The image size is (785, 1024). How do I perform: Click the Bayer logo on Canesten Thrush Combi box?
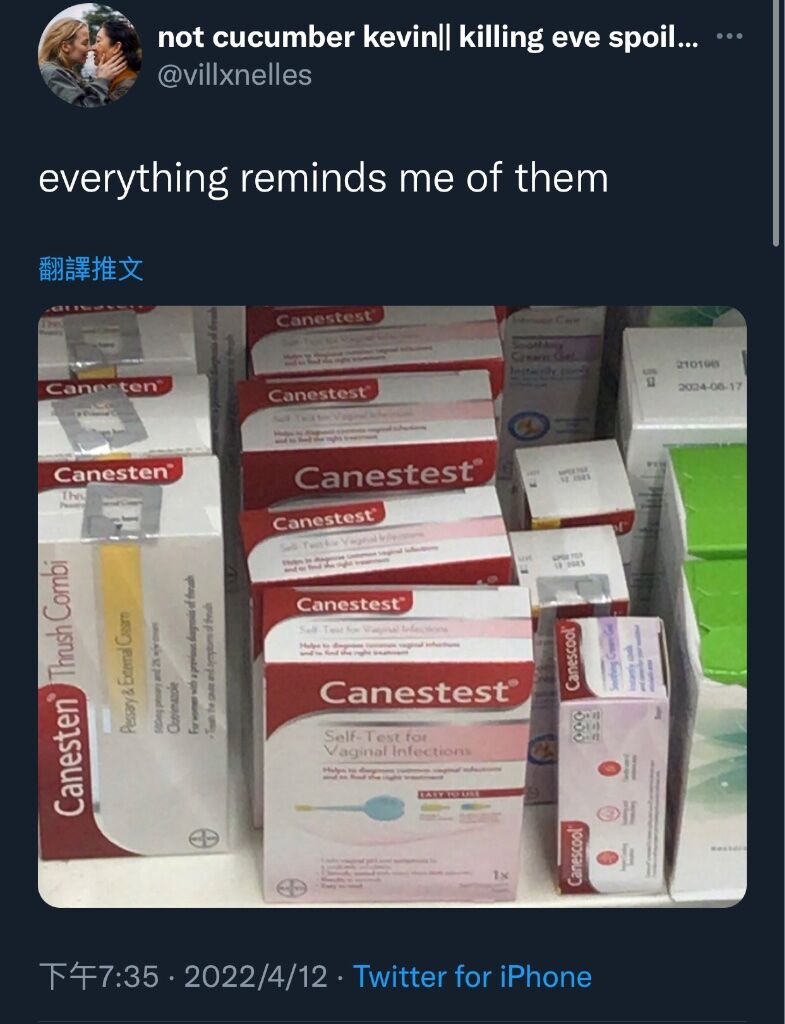click(x=199, y=838)
